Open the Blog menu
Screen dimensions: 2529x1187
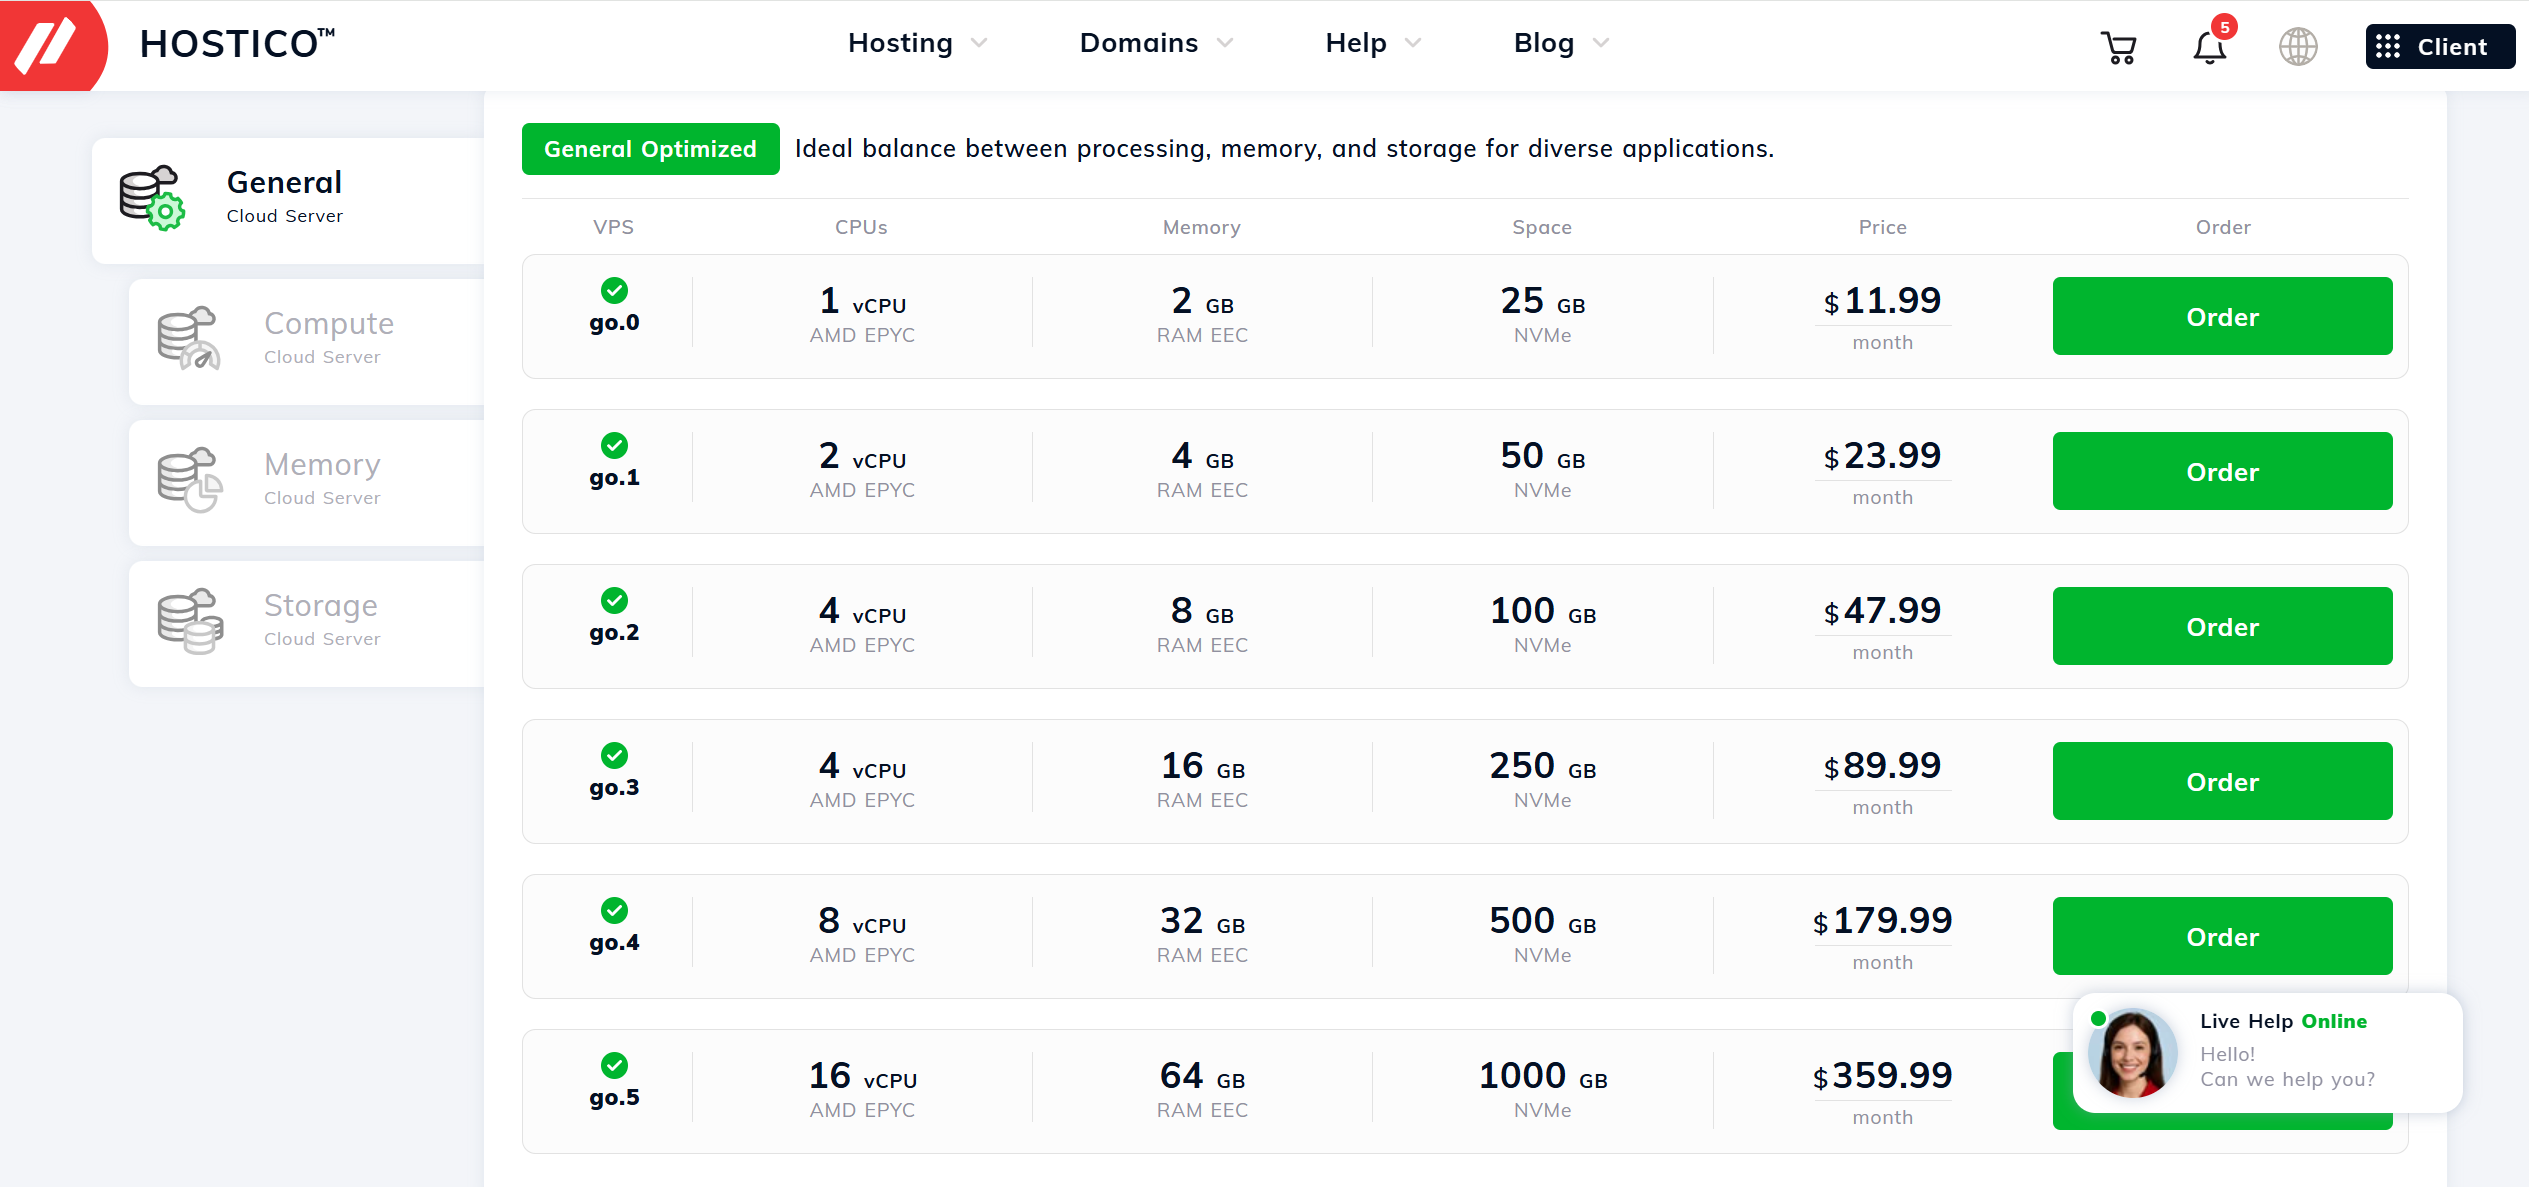click(1544, 43)
